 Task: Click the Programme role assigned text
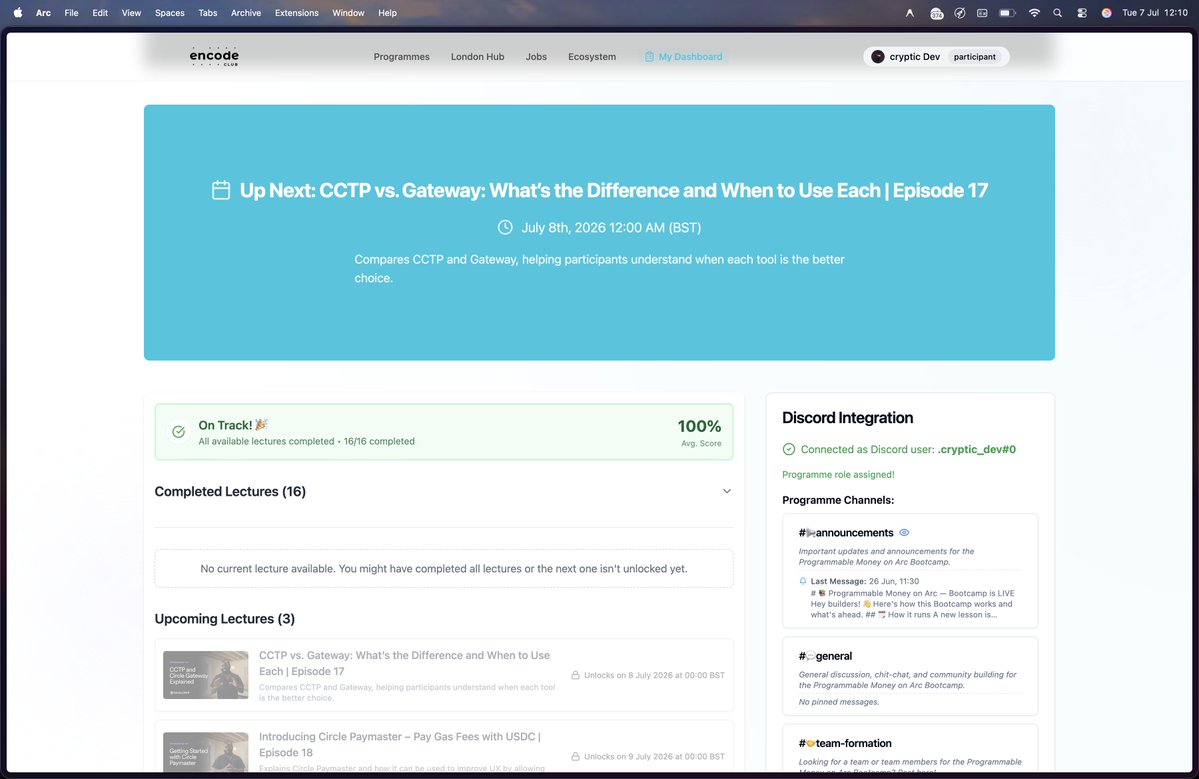(838, 475)
